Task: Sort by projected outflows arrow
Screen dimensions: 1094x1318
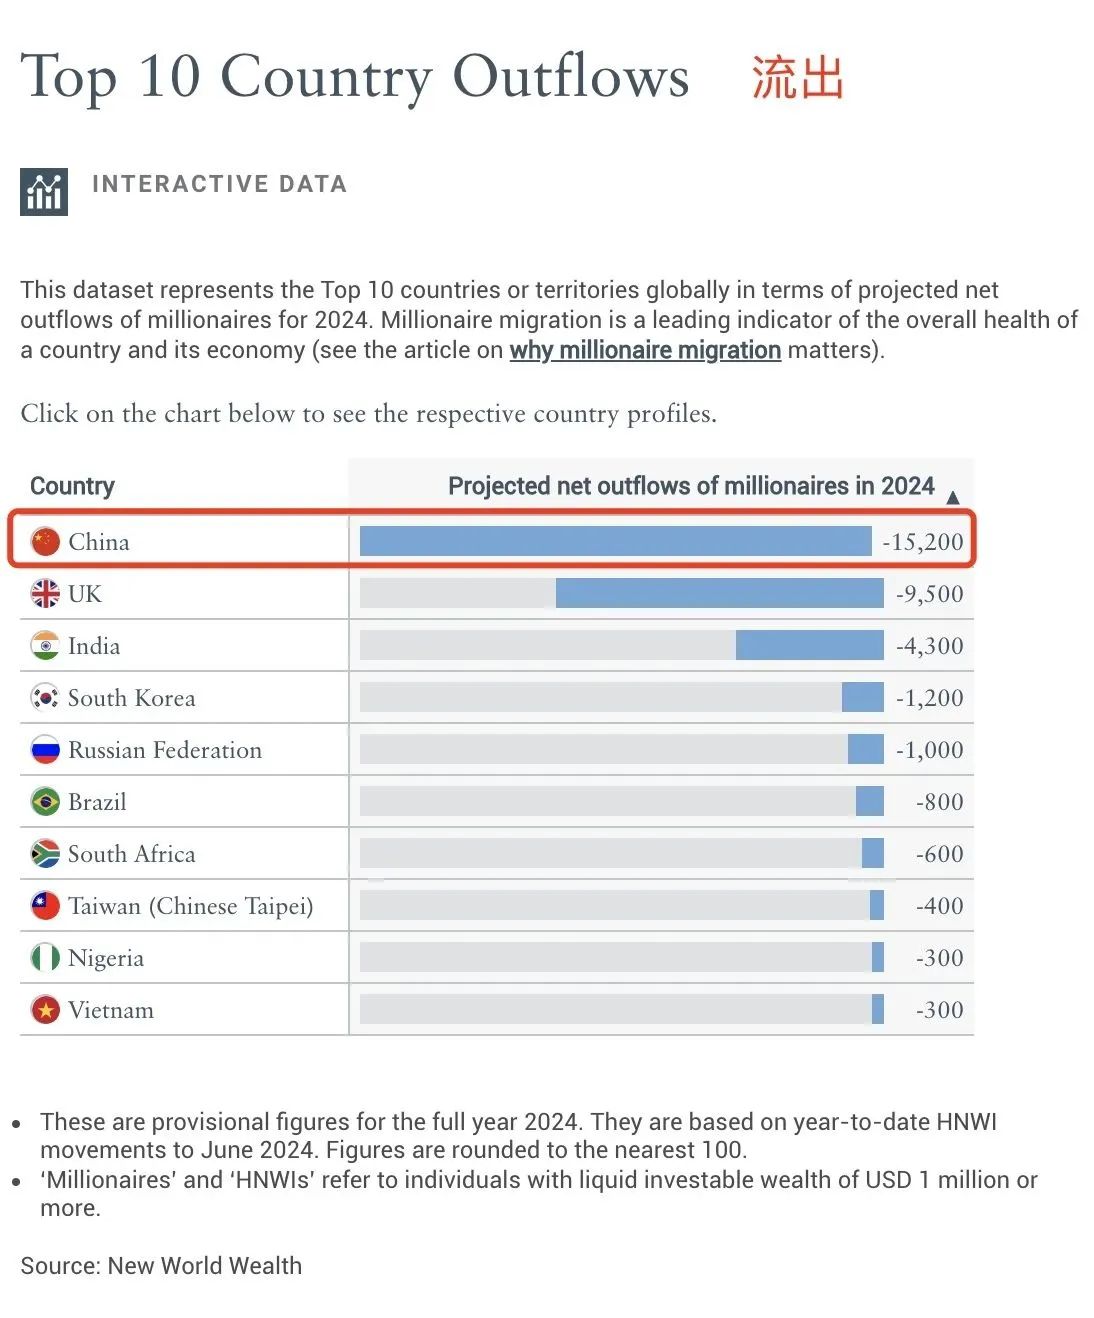Action: [953, 497]
